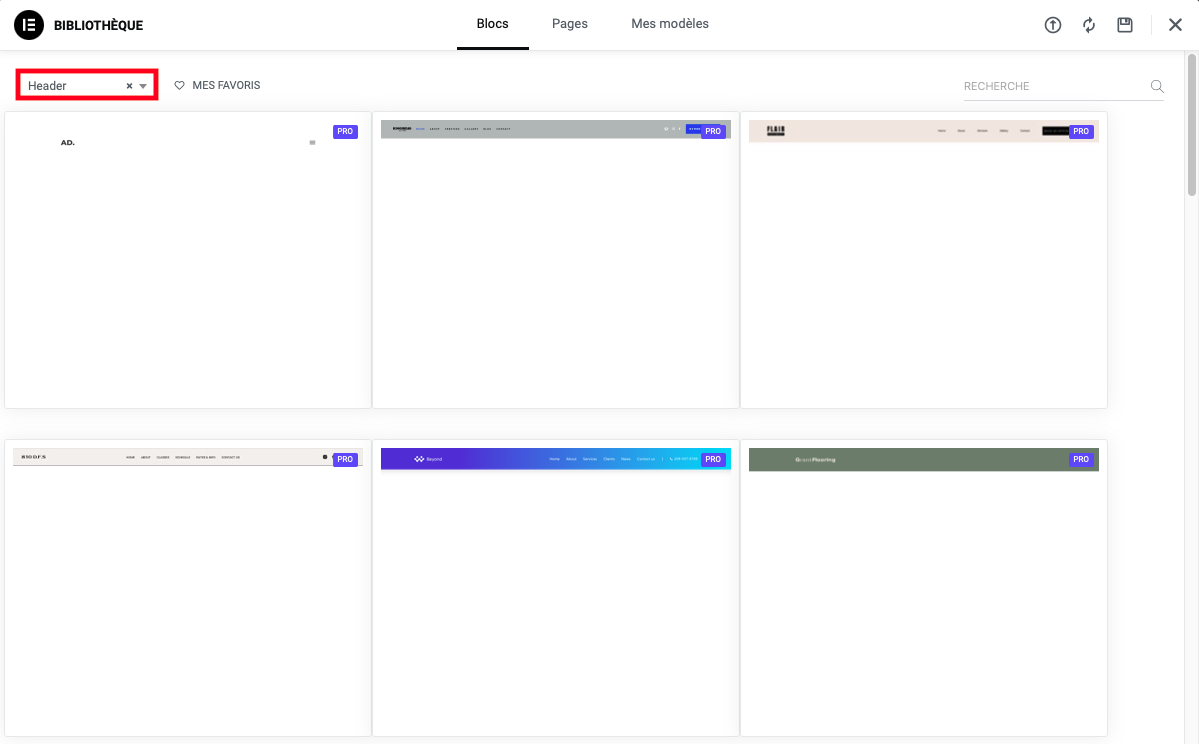This screenshot has height=744, width=1199.
Task: Clear the Header filter with the x
Action: tap(129, 86)
